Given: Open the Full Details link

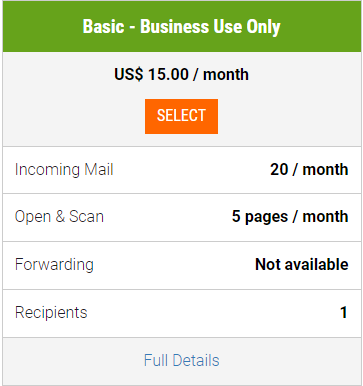Looking at the screenshot, I should [x=182, y=360].
